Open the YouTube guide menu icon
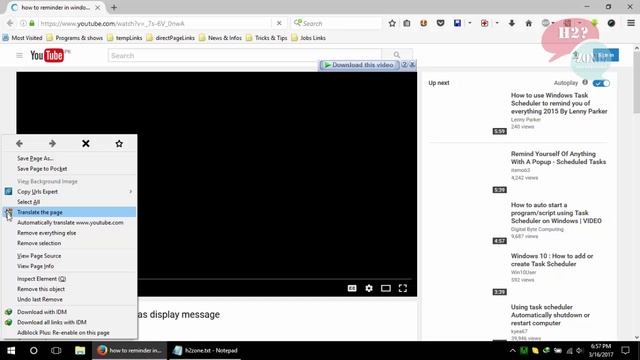Viewport: 640px width, 360px height. (x=19, y=55)
